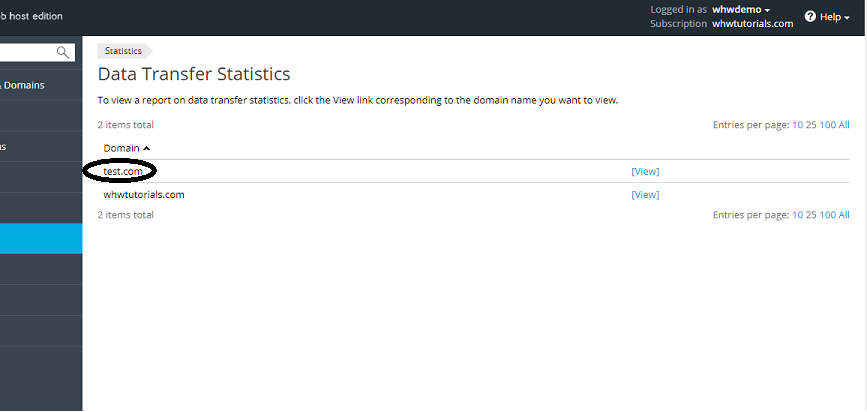The width and height of the screenshot is (867, 412).
Task: Open the whwdemo account dropdown
Action: coord(740,9)
